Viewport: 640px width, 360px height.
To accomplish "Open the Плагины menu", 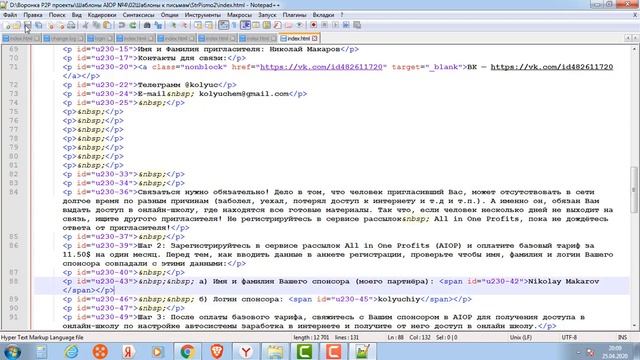I will coord(294,15).
